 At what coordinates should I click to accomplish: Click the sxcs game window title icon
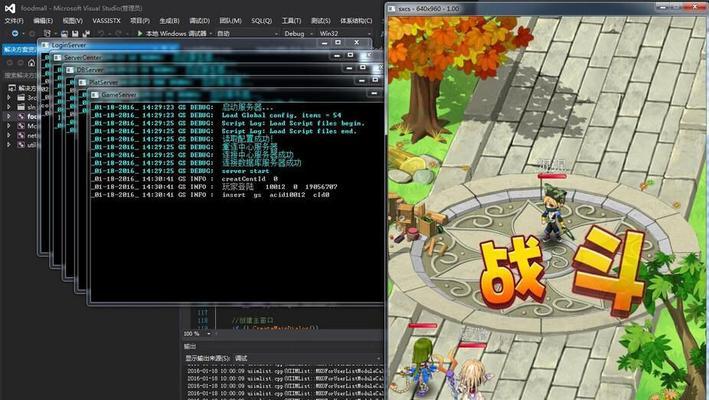click(x=392, y=9)
